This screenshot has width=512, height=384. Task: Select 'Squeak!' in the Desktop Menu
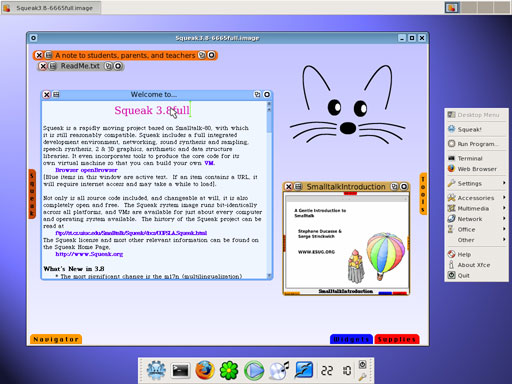point(476,129)
